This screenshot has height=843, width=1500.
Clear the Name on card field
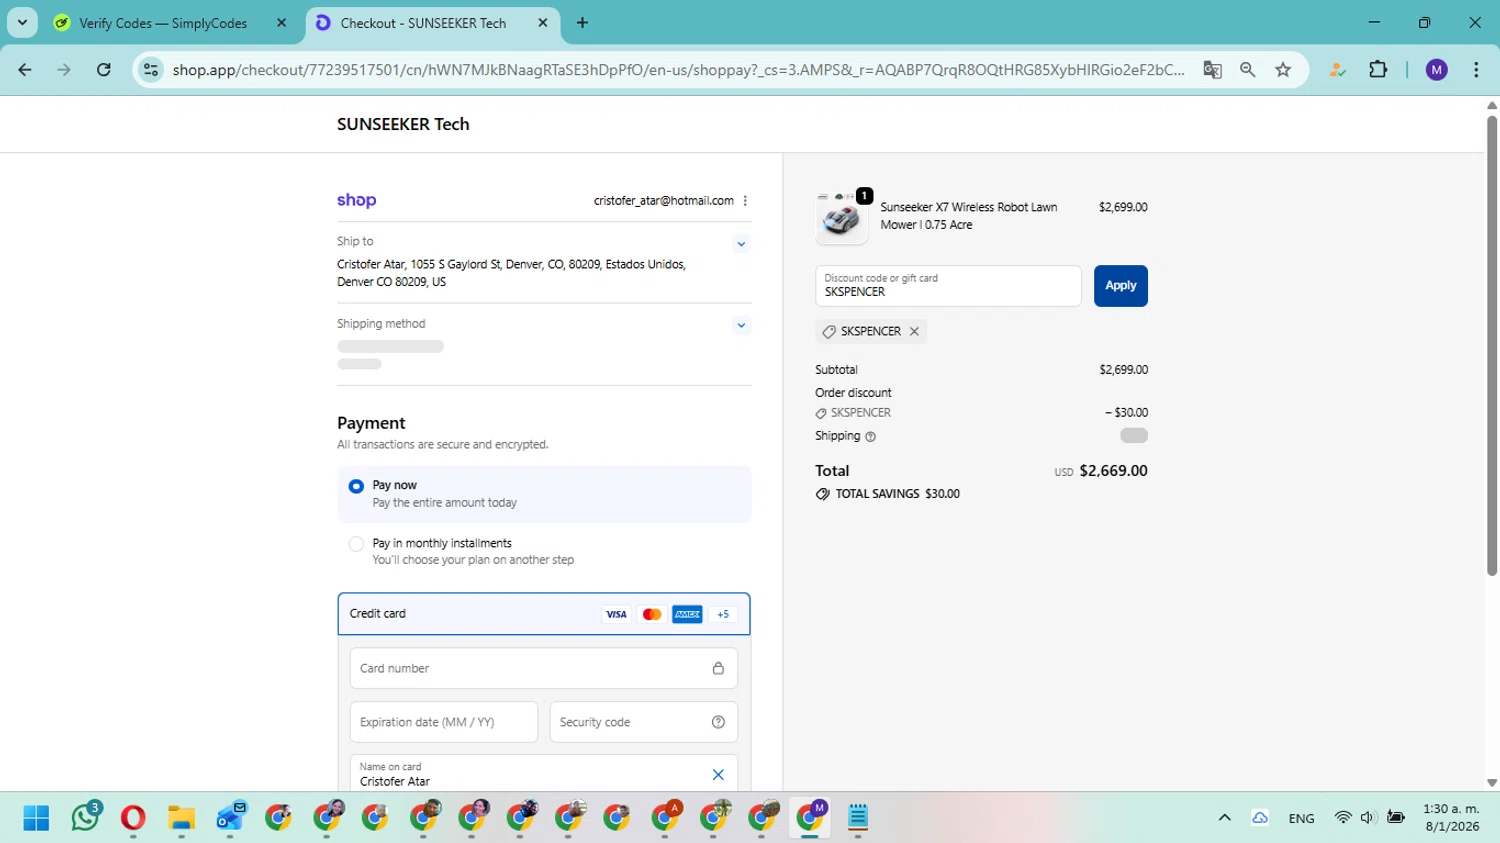[718, 775]
